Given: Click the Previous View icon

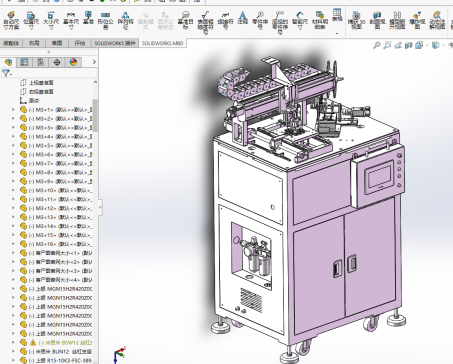Looking at the screenshot, I should click(x=398, y=45).
